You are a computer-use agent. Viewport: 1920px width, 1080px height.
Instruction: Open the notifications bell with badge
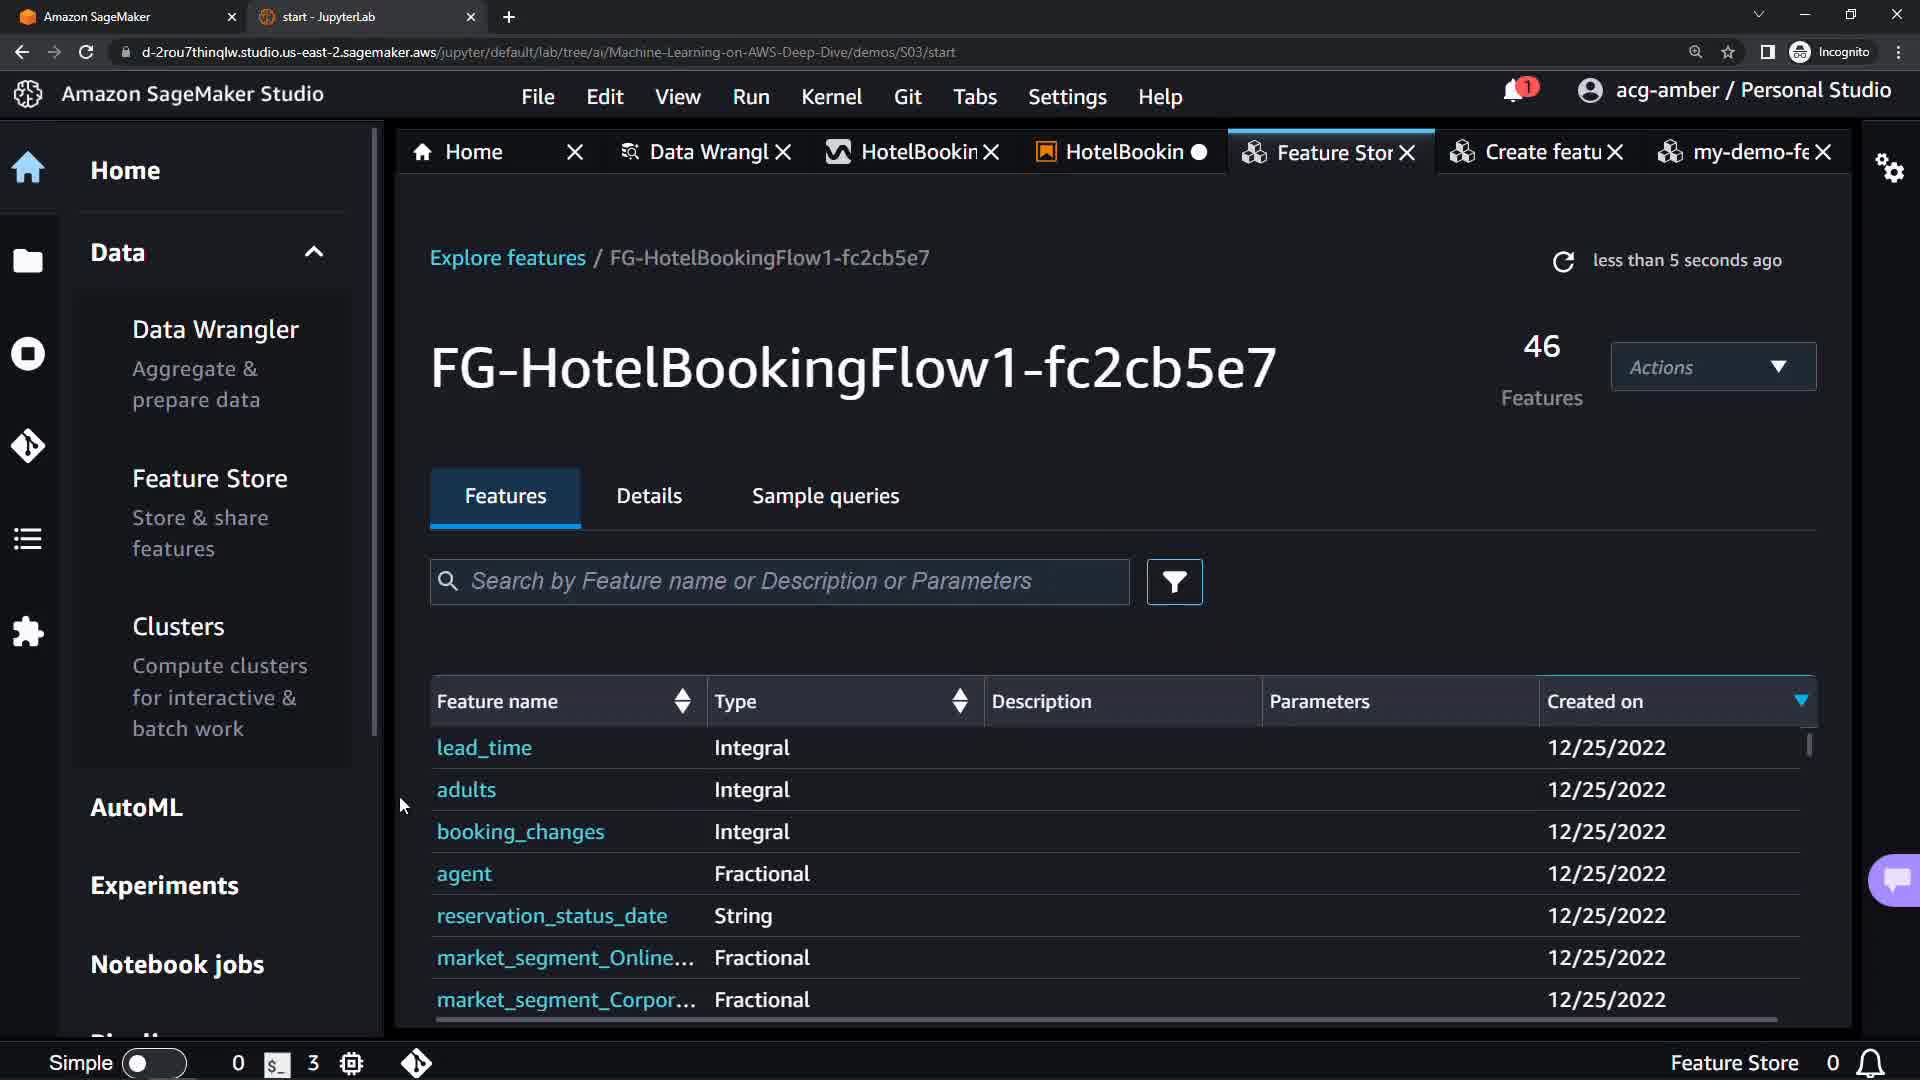(1514, 91)
